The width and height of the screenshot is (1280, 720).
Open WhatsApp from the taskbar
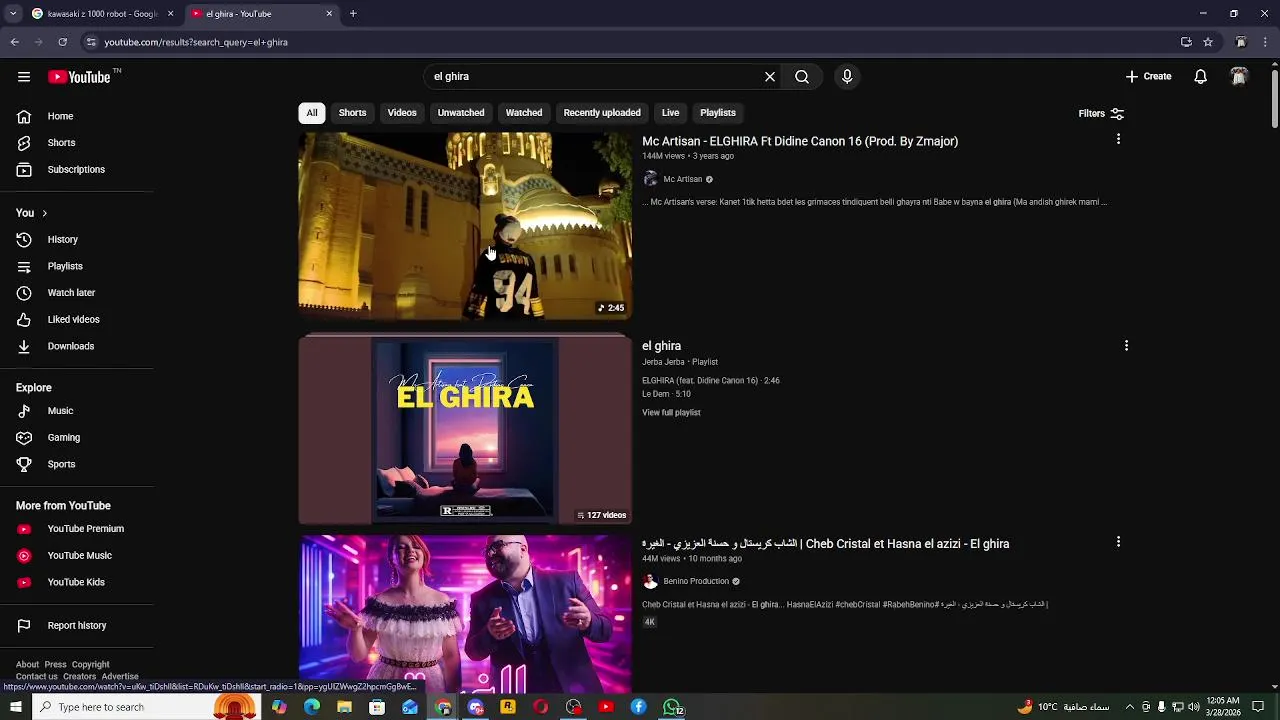pyautogui.click(x=673, y=707)
